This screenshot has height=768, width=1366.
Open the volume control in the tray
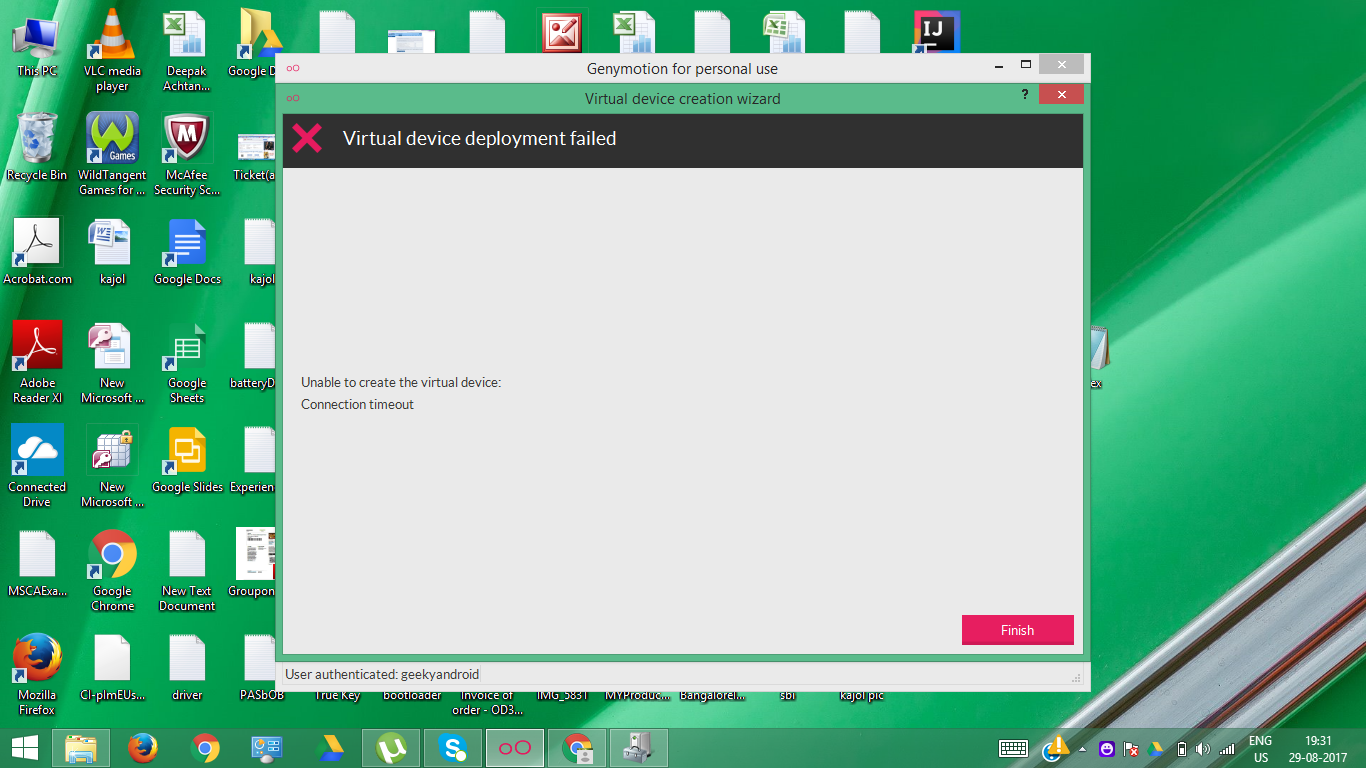tap(1203, 749)
